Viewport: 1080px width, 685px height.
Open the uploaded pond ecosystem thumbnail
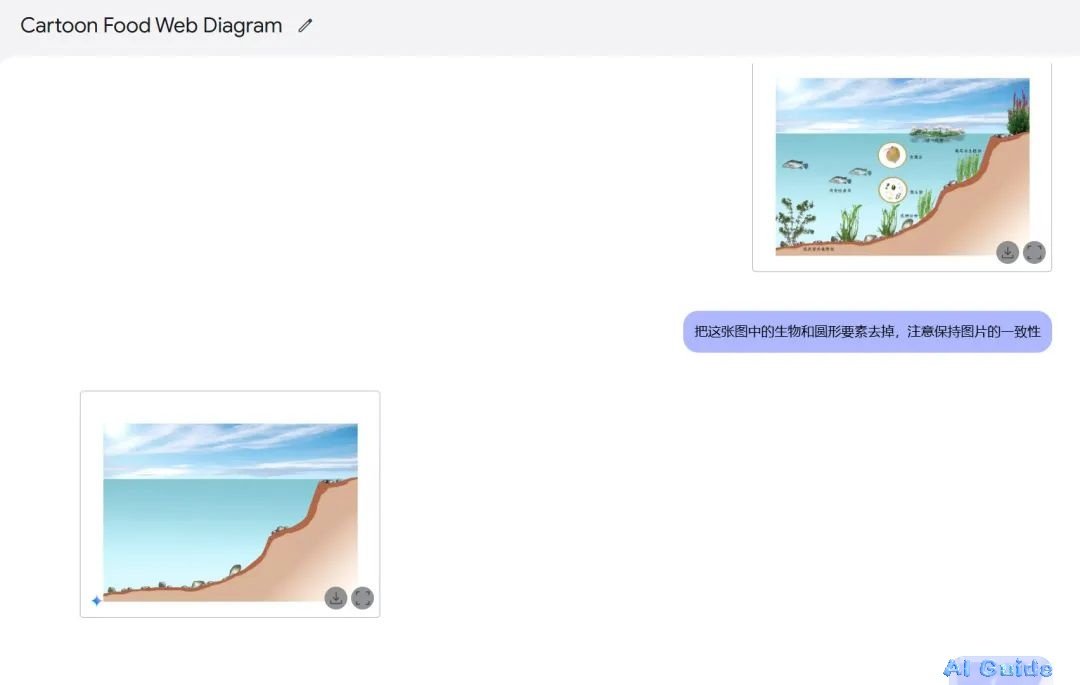point(902,167)
